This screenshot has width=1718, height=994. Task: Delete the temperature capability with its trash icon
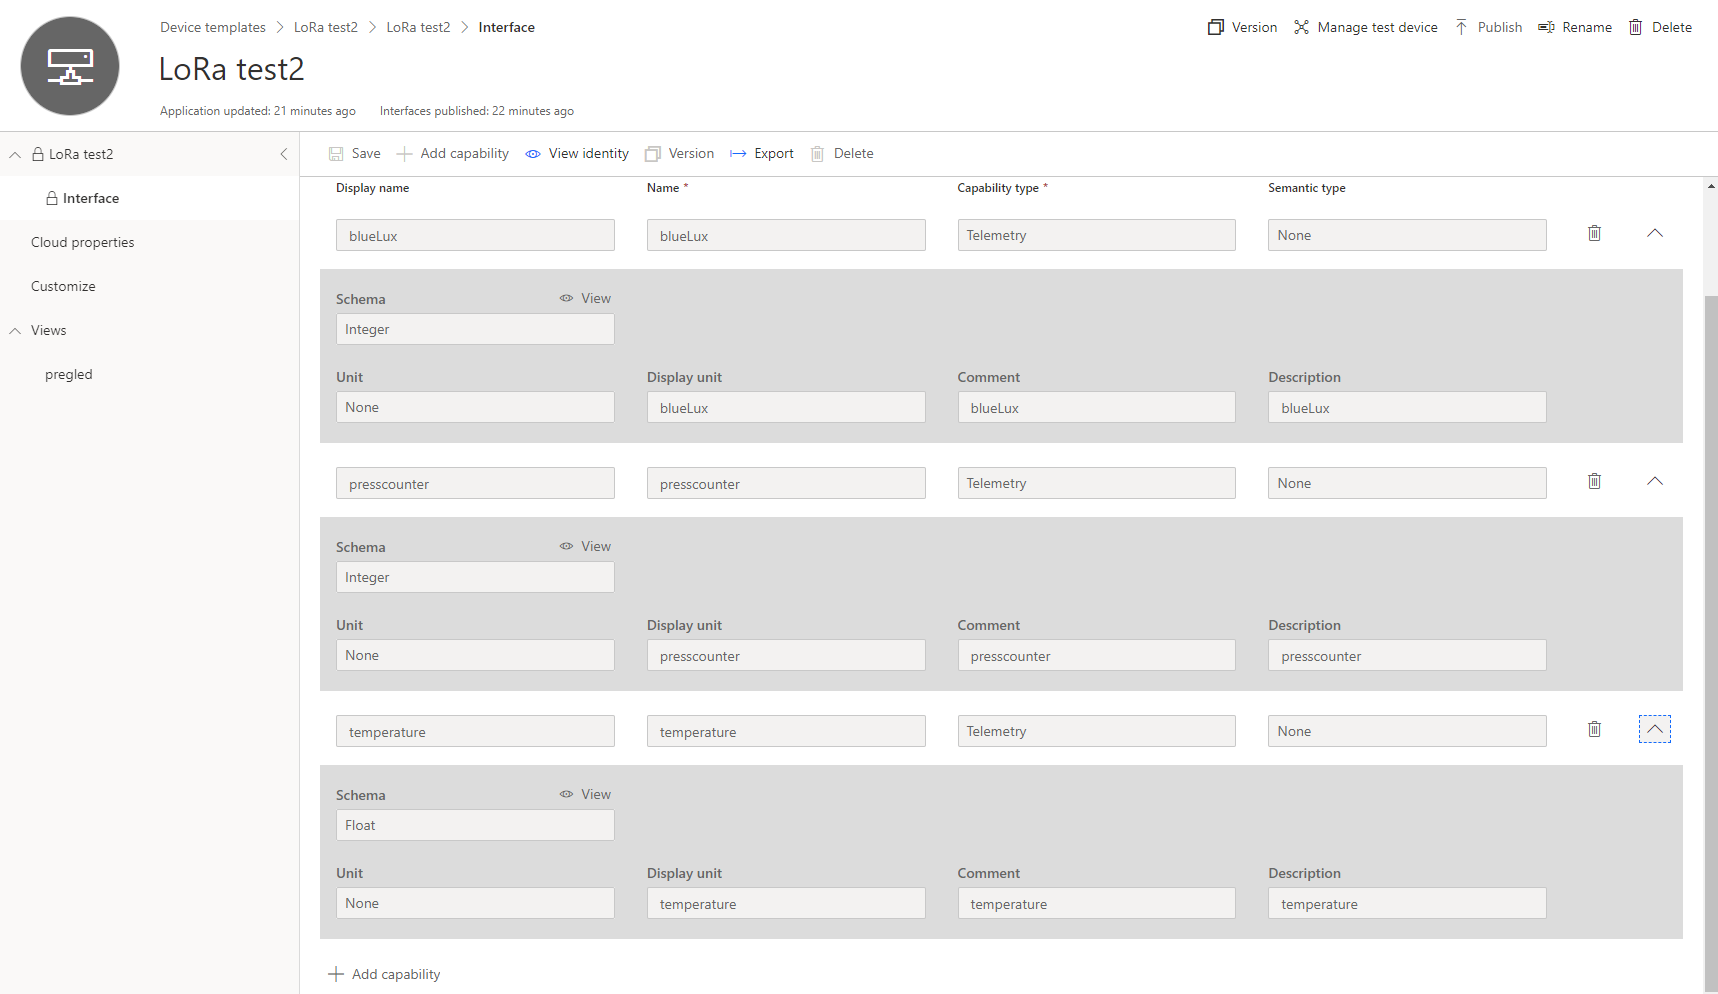(x=1594, y=729)
